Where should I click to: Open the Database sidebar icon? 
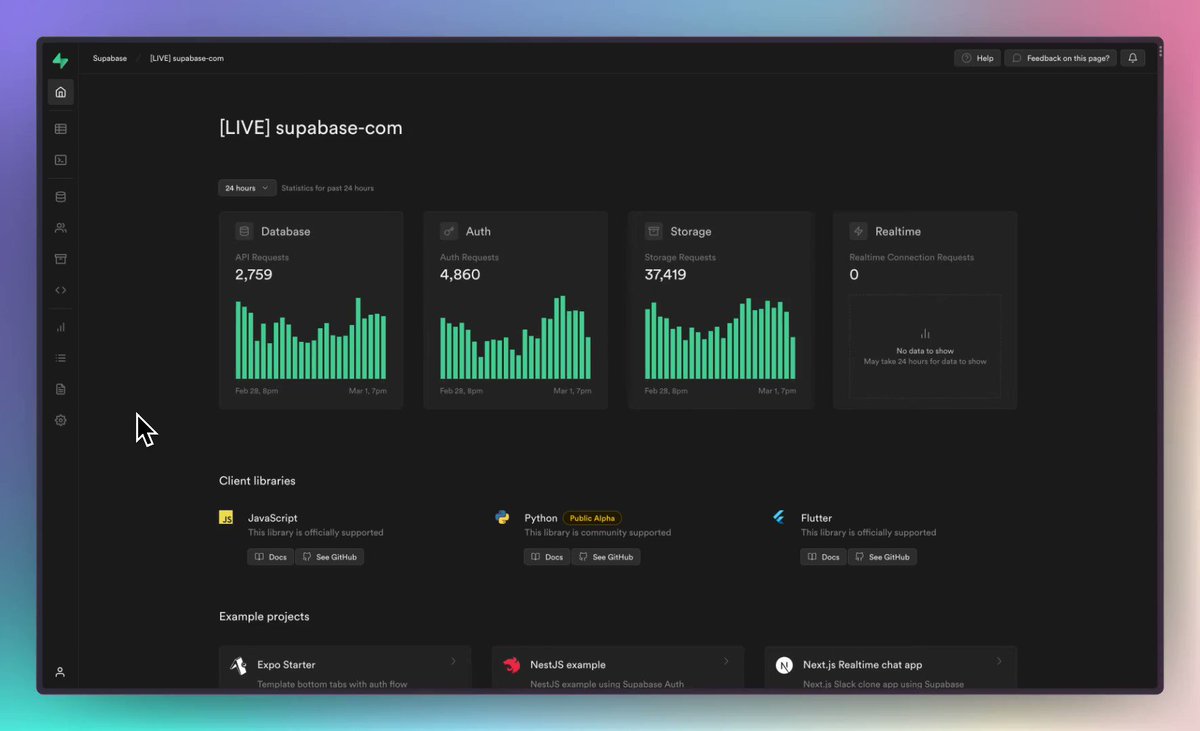[x=60, y=197]
